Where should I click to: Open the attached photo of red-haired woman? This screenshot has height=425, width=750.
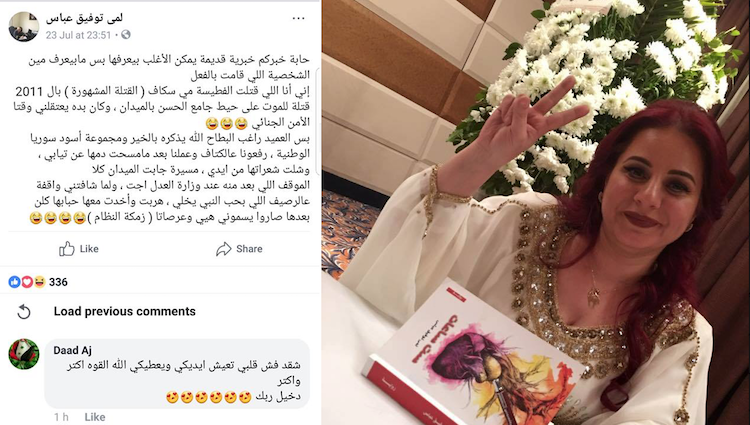point(536,212)
